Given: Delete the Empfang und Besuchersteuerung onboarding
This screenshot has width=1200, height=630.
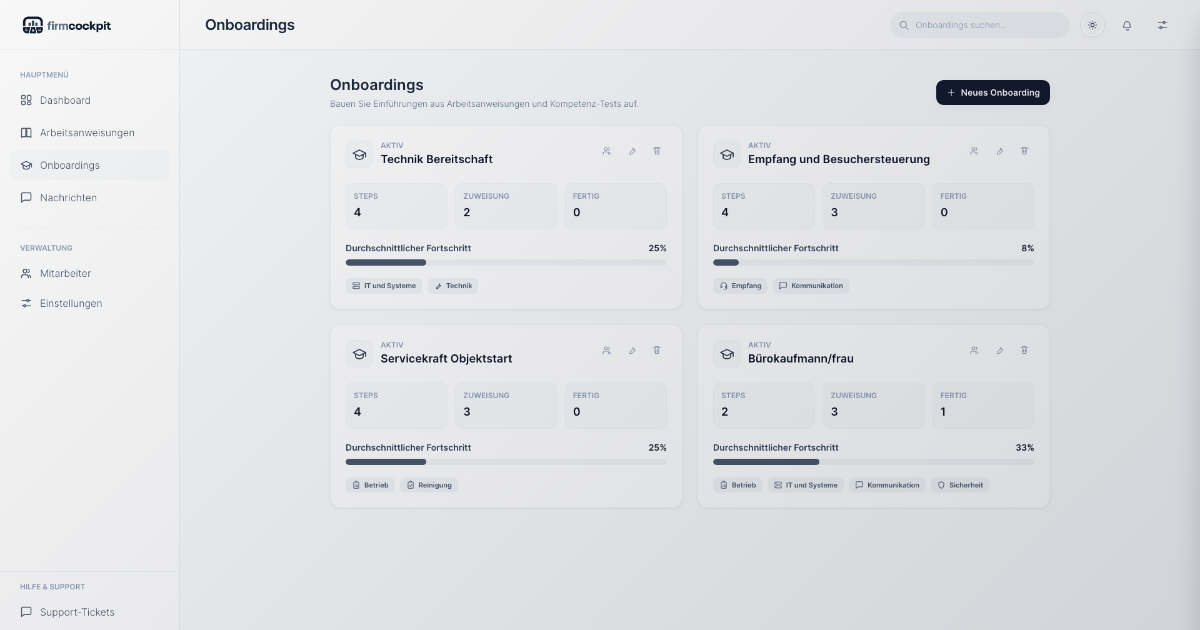Looking at the screenshot, I should (x=1024, y=151).
